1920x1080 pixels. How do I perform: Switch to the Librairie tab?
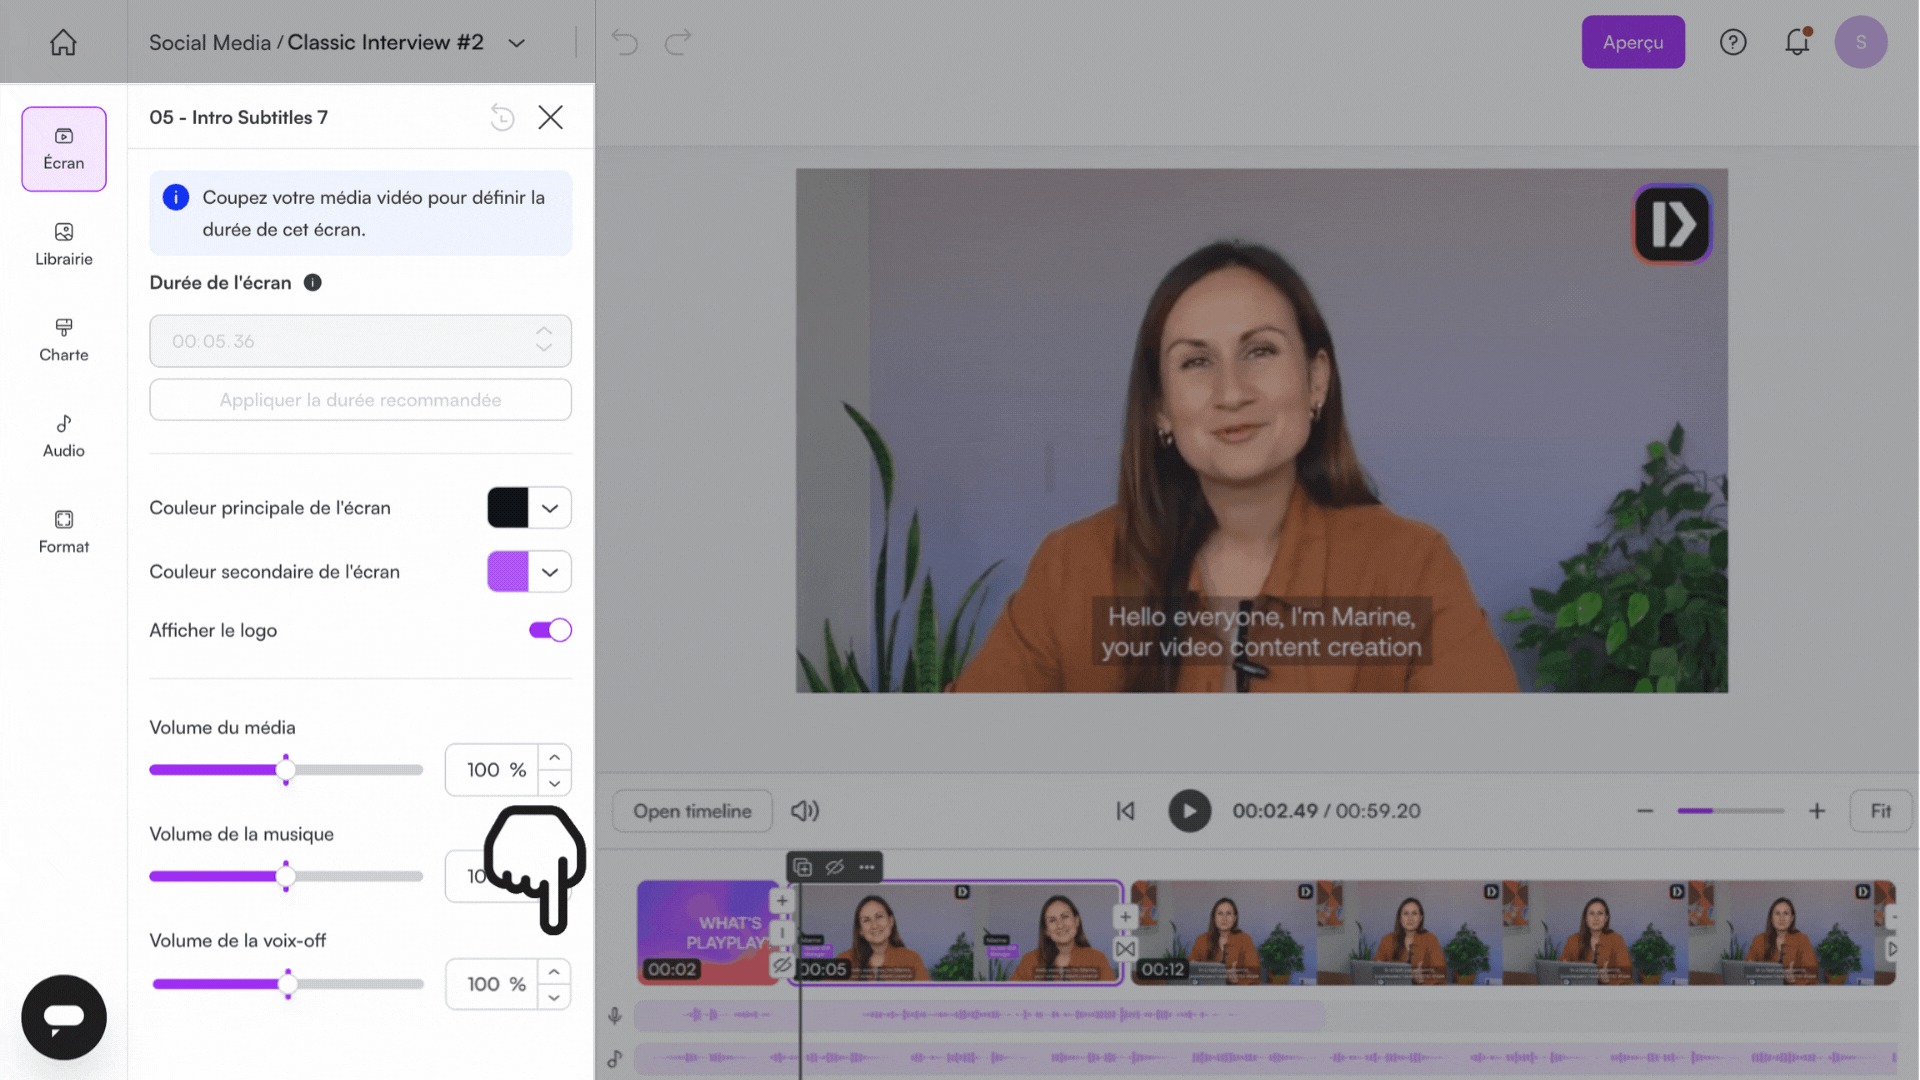pos(63,244)
